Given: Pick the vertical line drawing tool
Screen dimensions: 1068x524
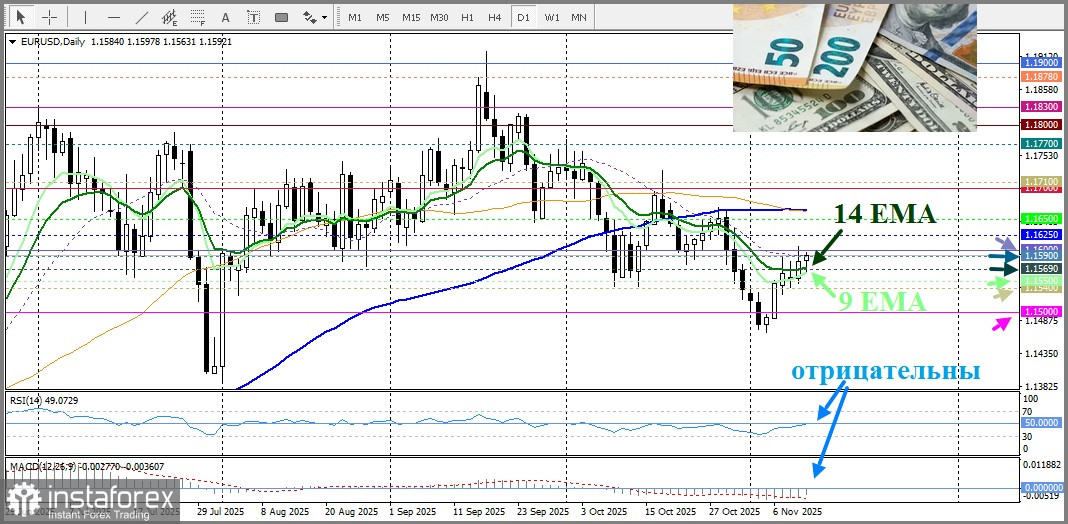Looking at the screenshot, I should 85,17.
